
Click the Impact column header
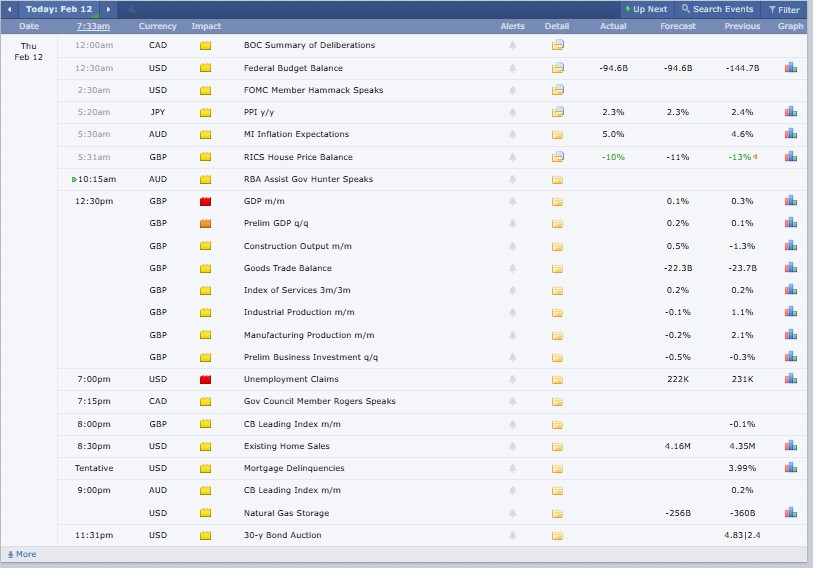pyautogui.click(x=206, y=26)
